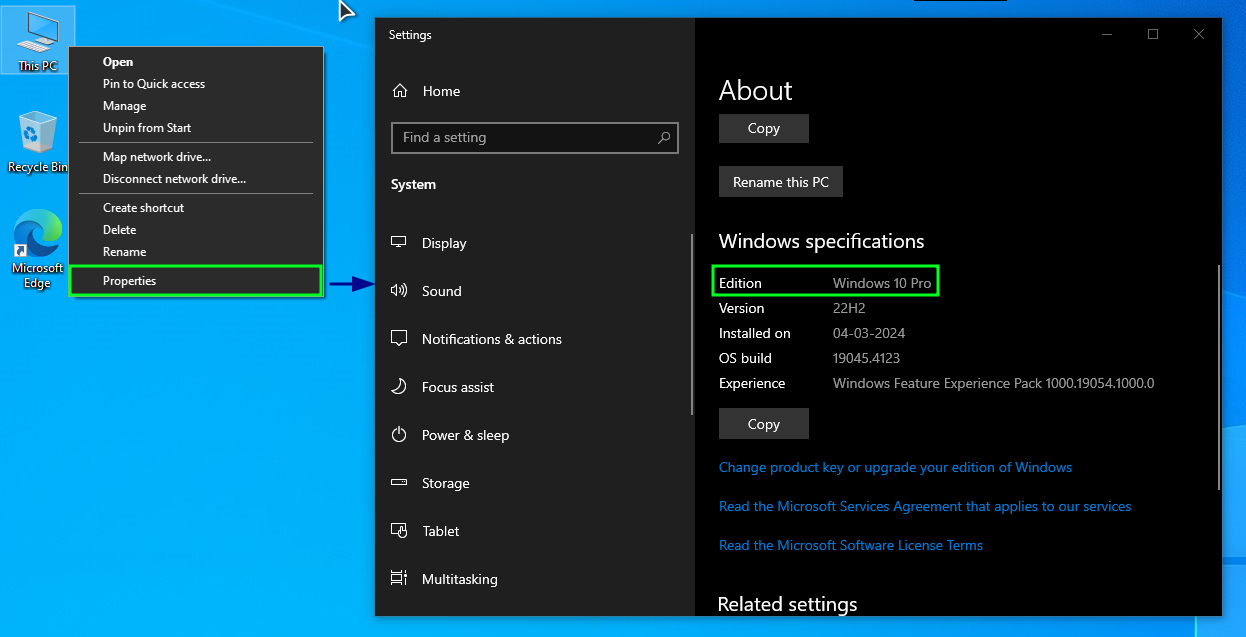1246x637 pixels.
Task: Click Copy under Windows specifications
Action: coord(763,424)
